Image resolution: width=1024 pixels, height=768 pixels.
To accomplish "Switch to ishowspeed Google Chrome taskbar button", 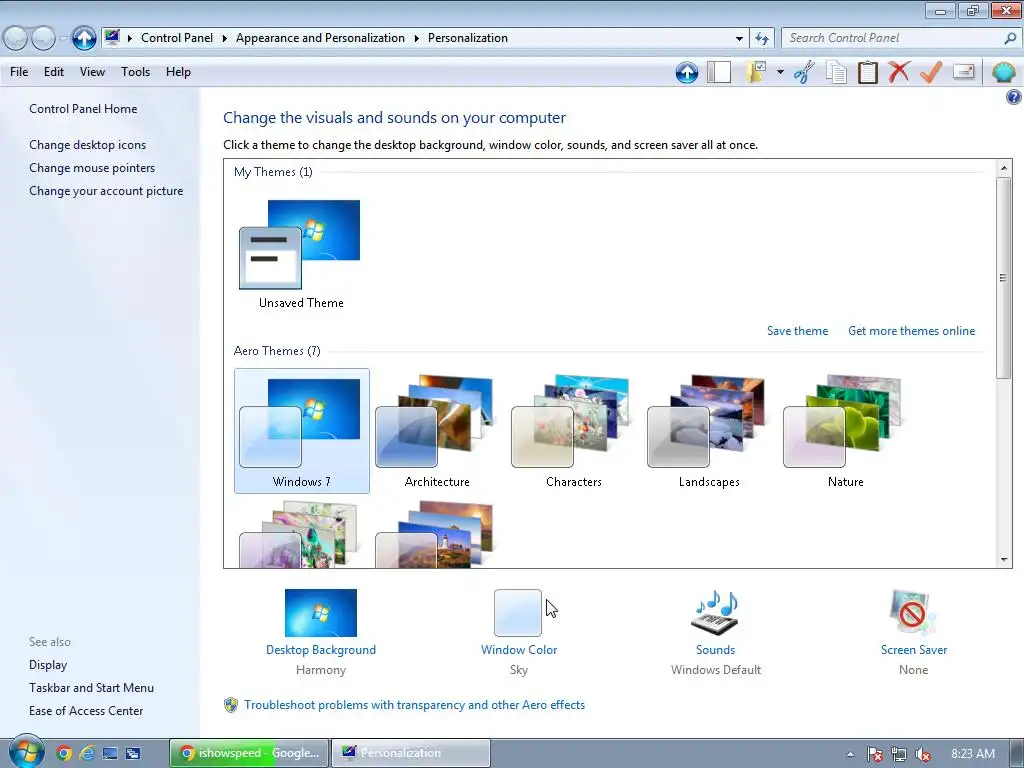I will coord(249,753).
